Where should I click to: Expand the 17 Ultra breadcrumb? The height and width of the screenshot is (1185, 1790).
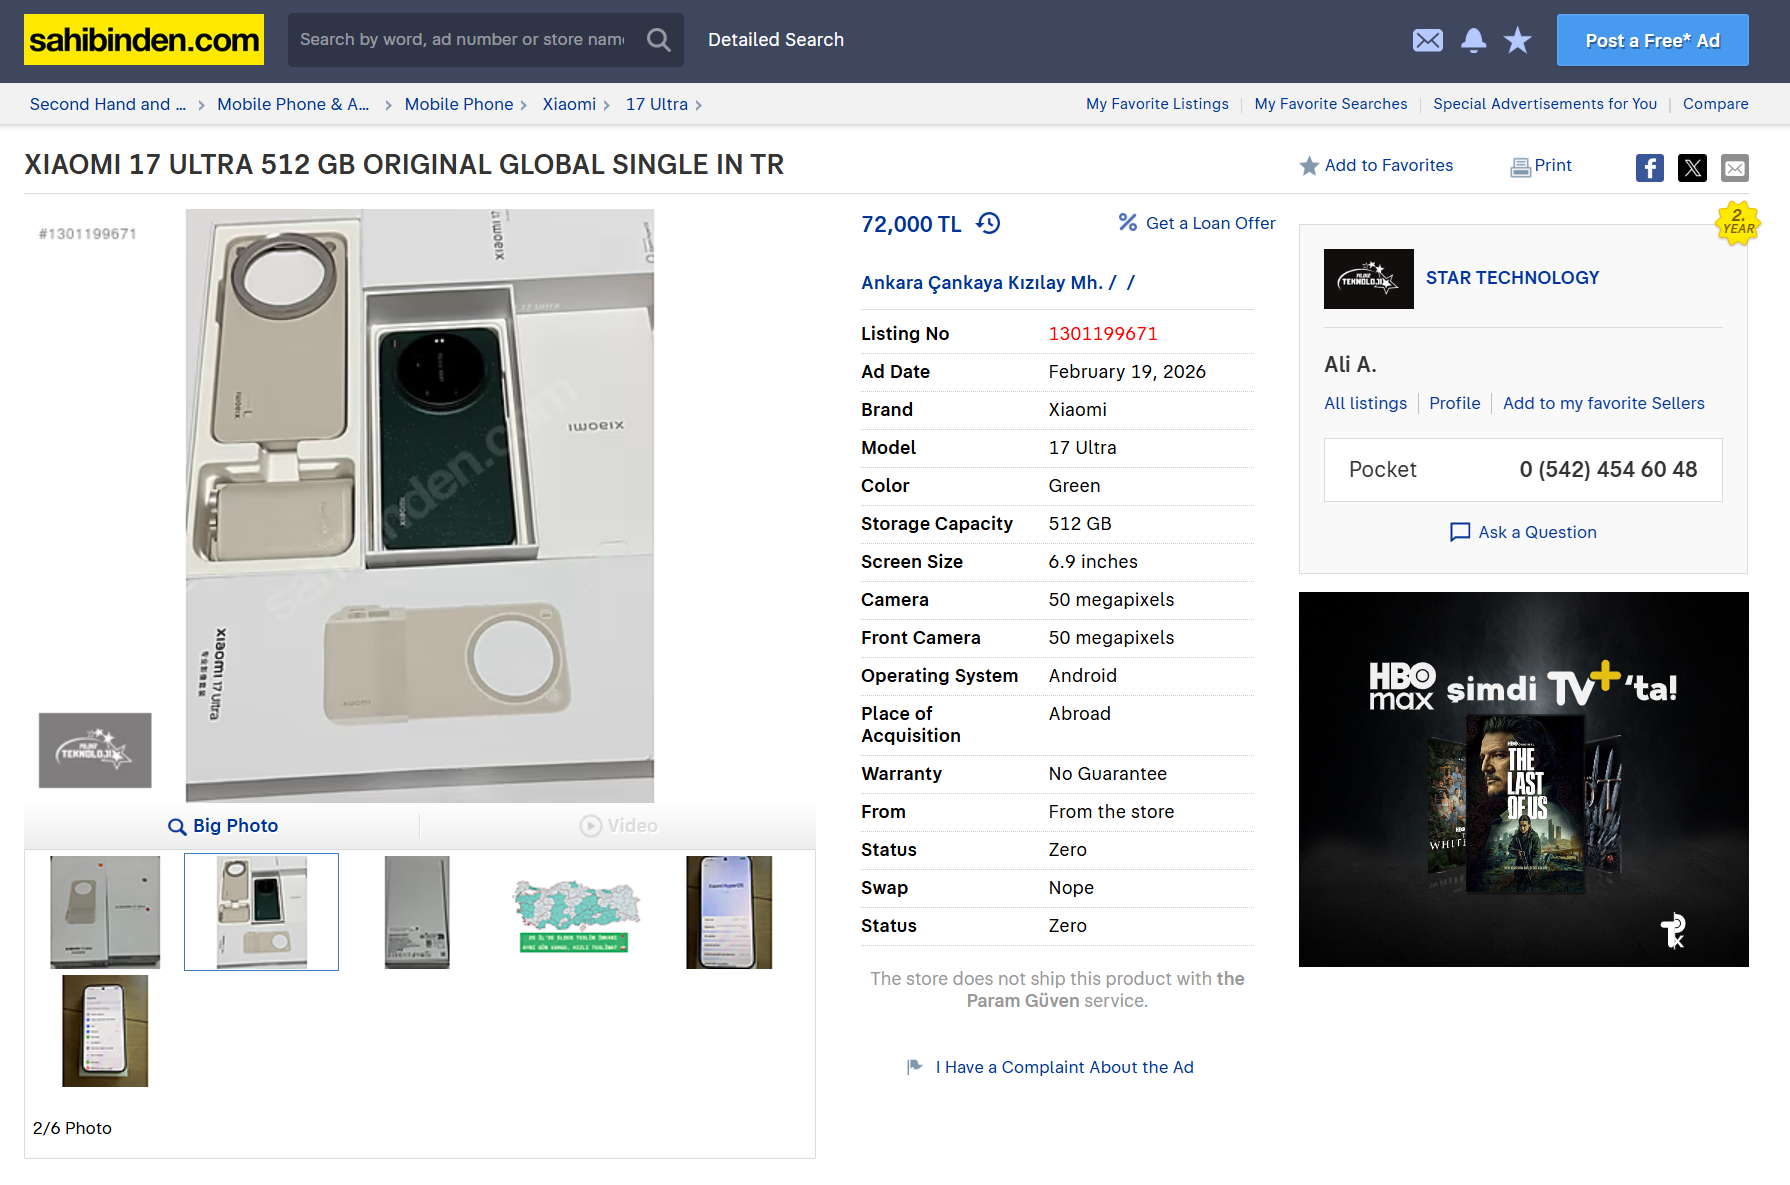(656, 104)
